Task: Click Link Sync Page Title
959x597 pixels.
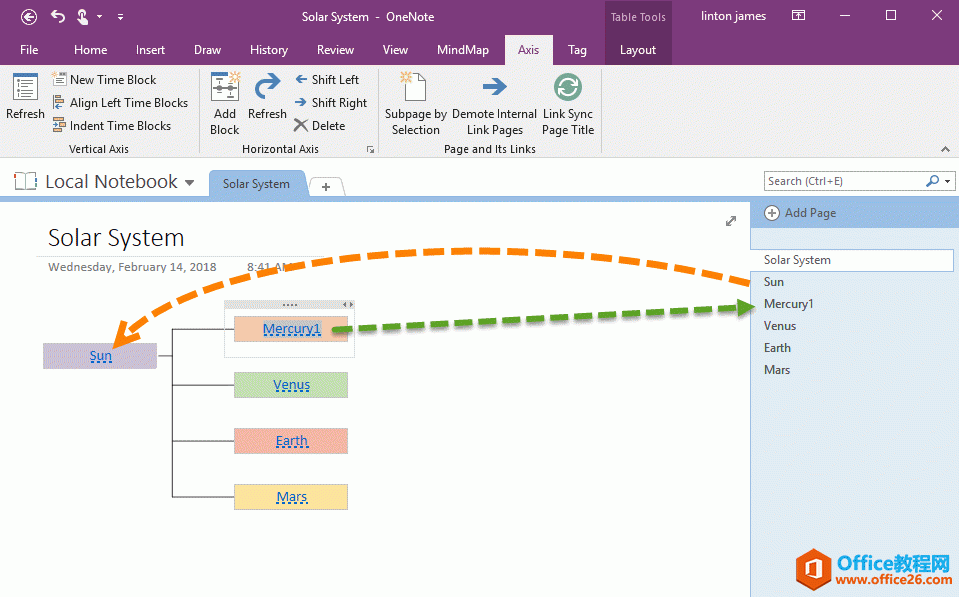Action: click(567, 100)
